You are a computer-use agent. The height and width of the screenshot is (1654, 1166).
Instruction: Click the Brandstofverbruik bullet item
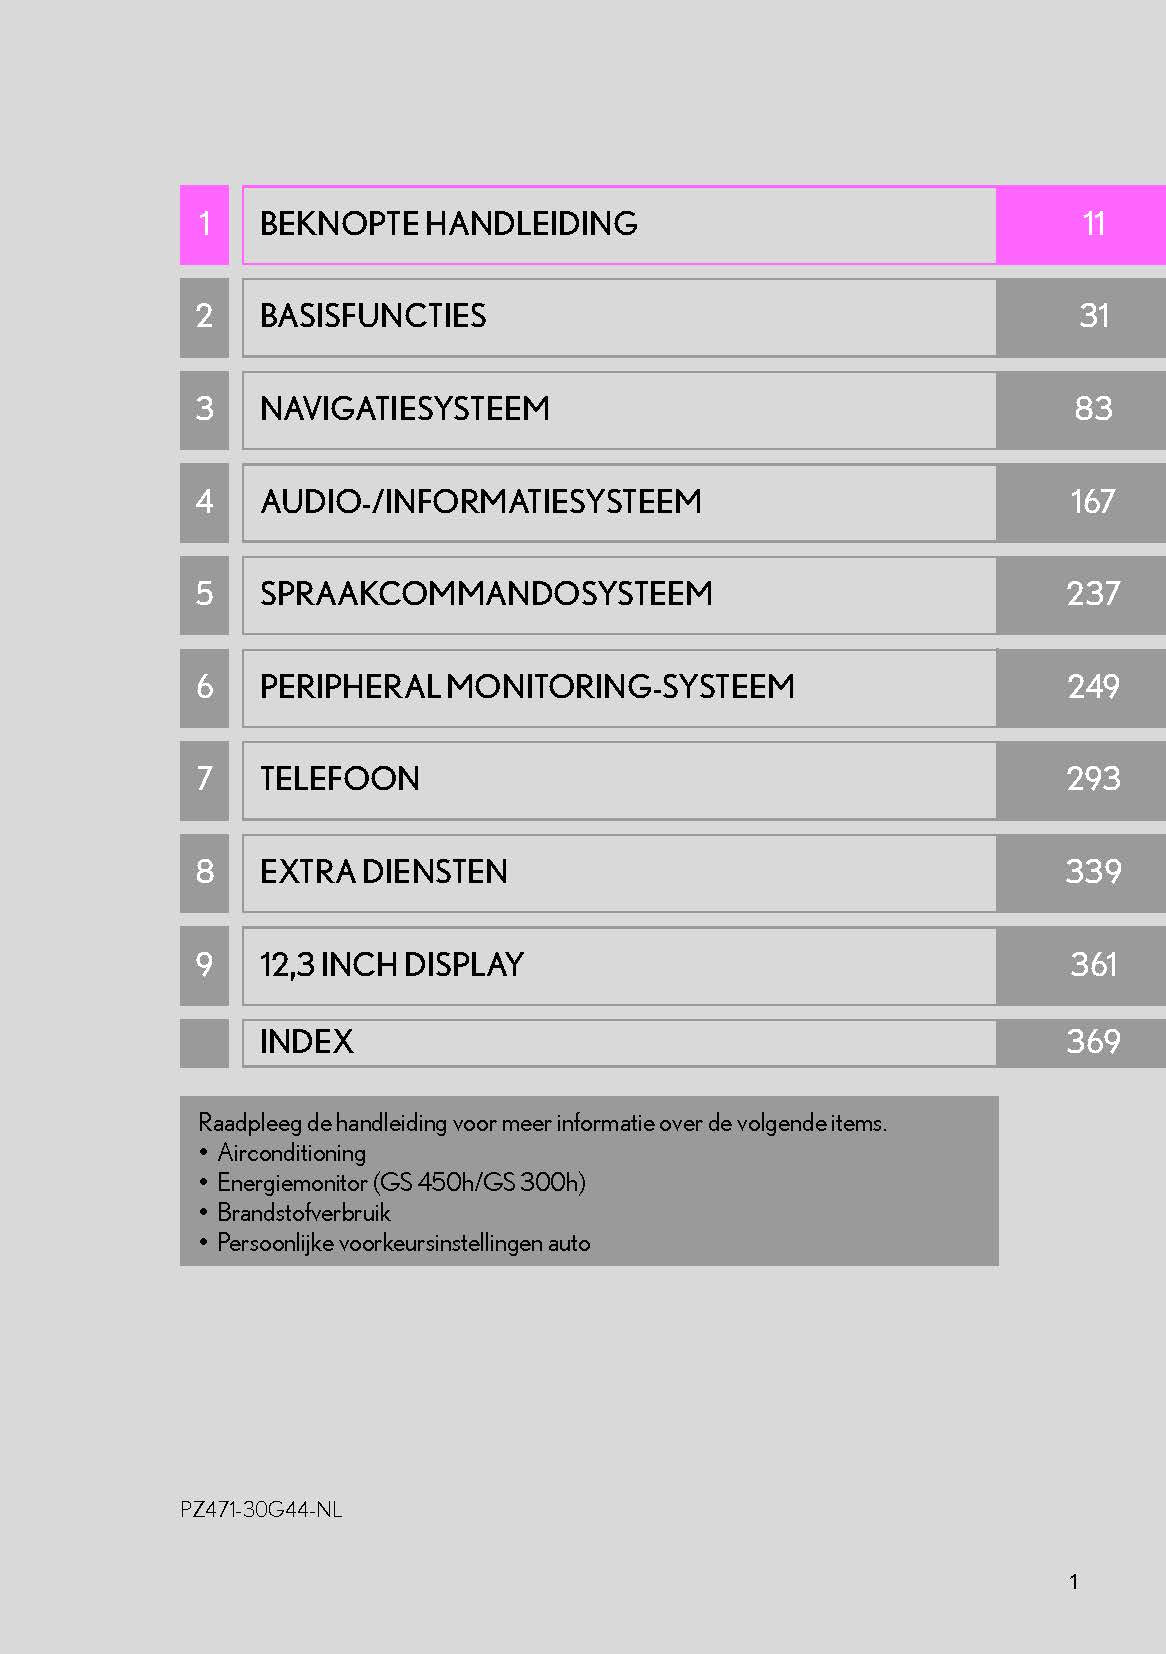pyautogui.click(x=304, y=1213)
